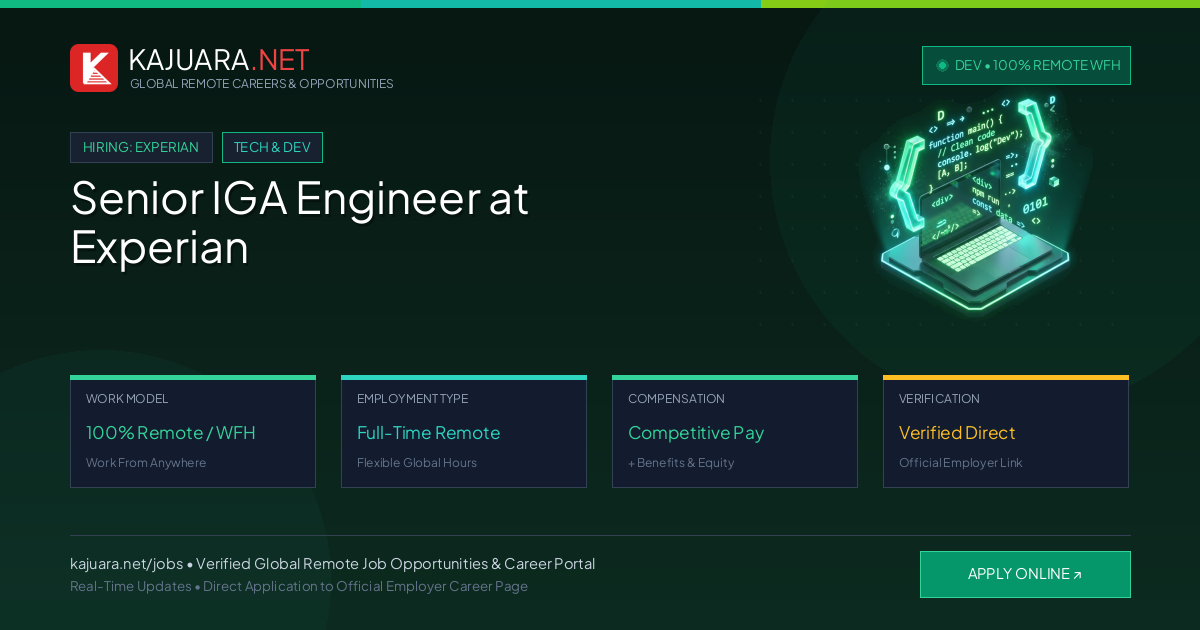
Task: Open the Work Model card
Action: 193,431
